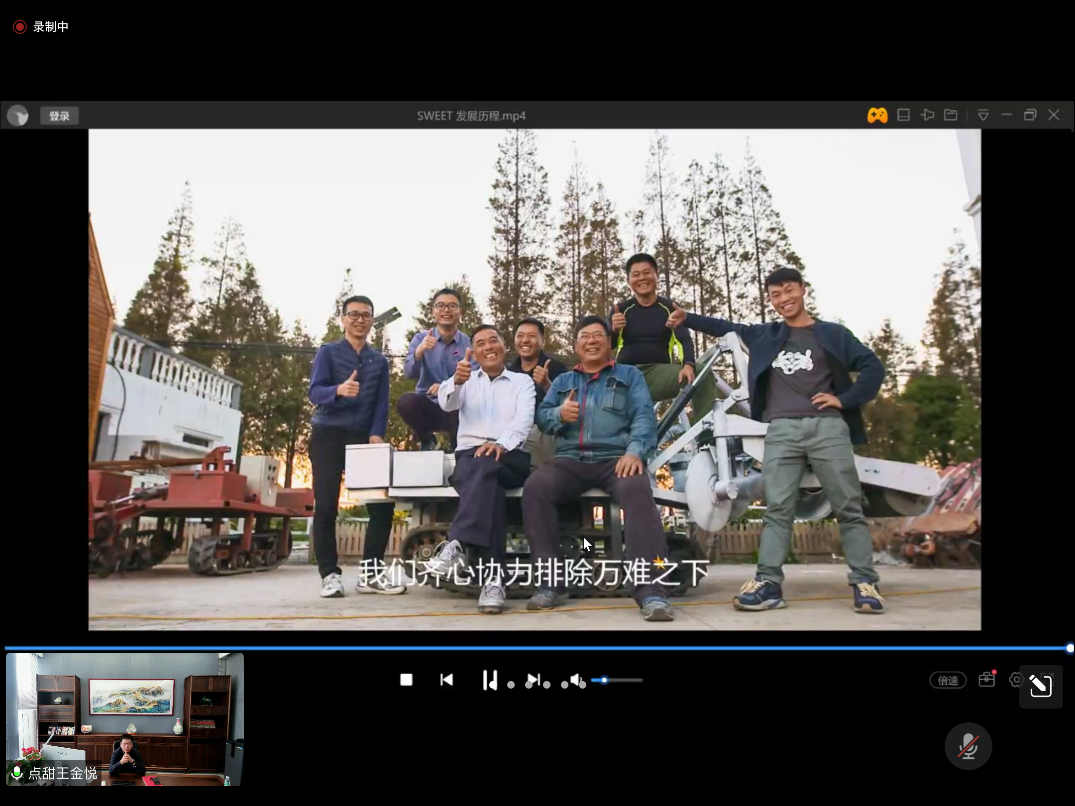
Task: Pause the playing video
Action: click(489, 680)
